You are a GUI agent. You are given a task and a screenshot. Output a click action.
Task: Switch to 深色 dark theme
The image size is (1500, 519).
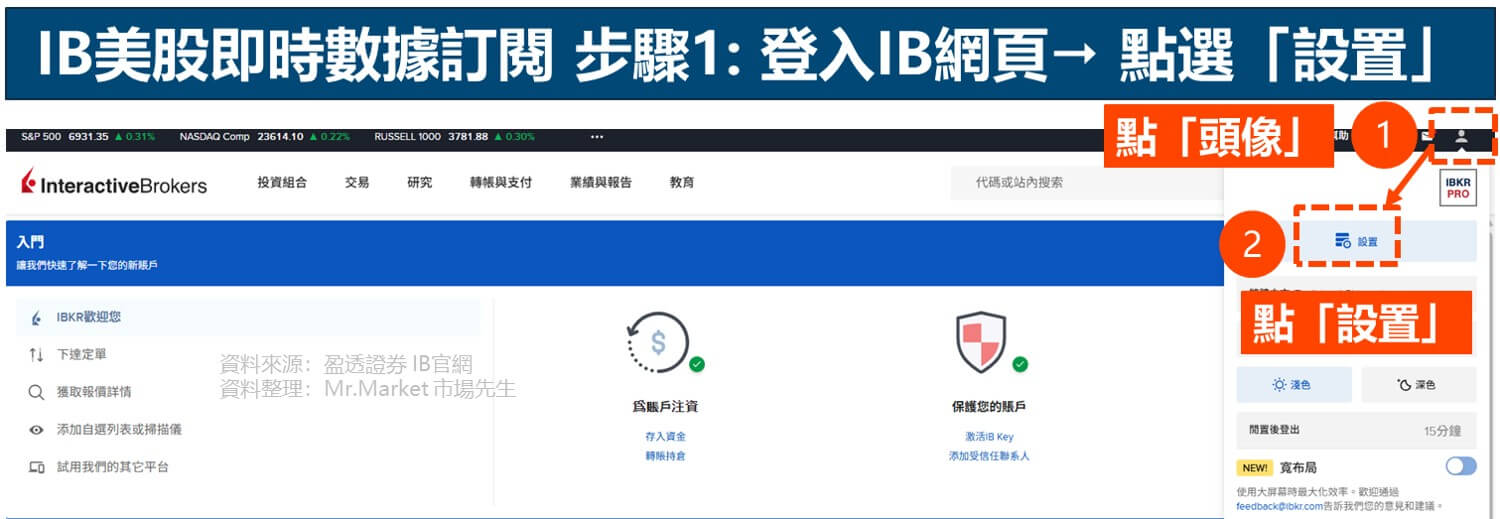coord(1419,385)
